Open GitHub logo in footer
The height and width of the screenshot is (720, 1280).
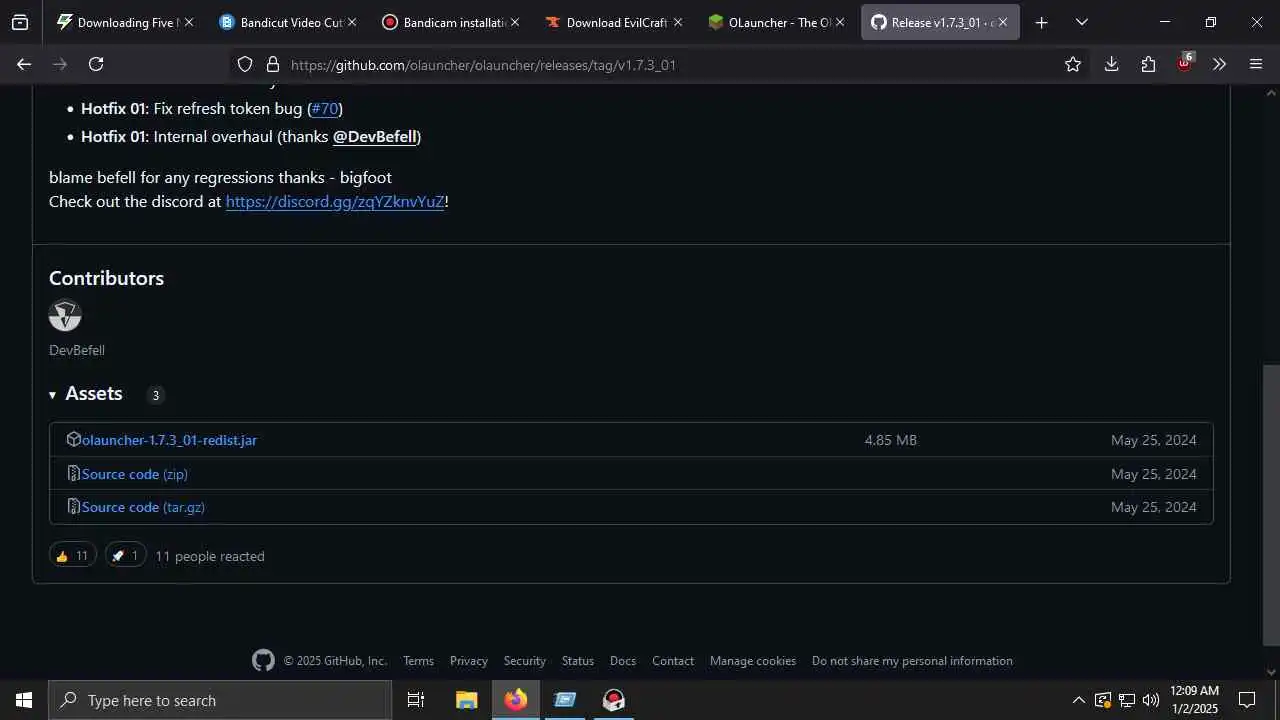pos(263,660)
